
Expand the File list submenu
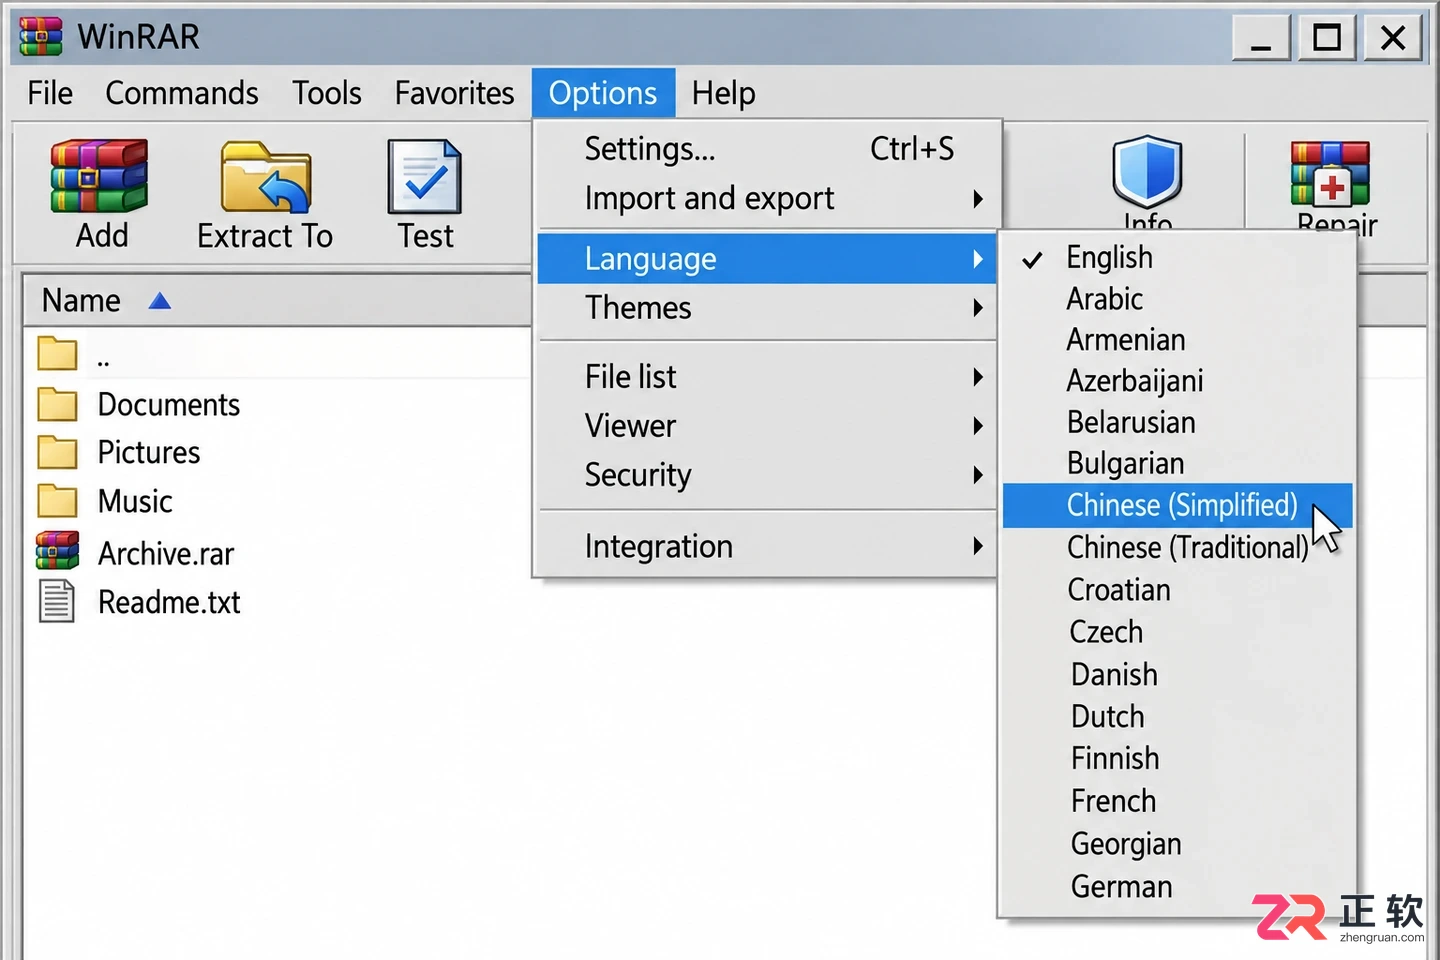pyautogui.click(x=768, y=377)
